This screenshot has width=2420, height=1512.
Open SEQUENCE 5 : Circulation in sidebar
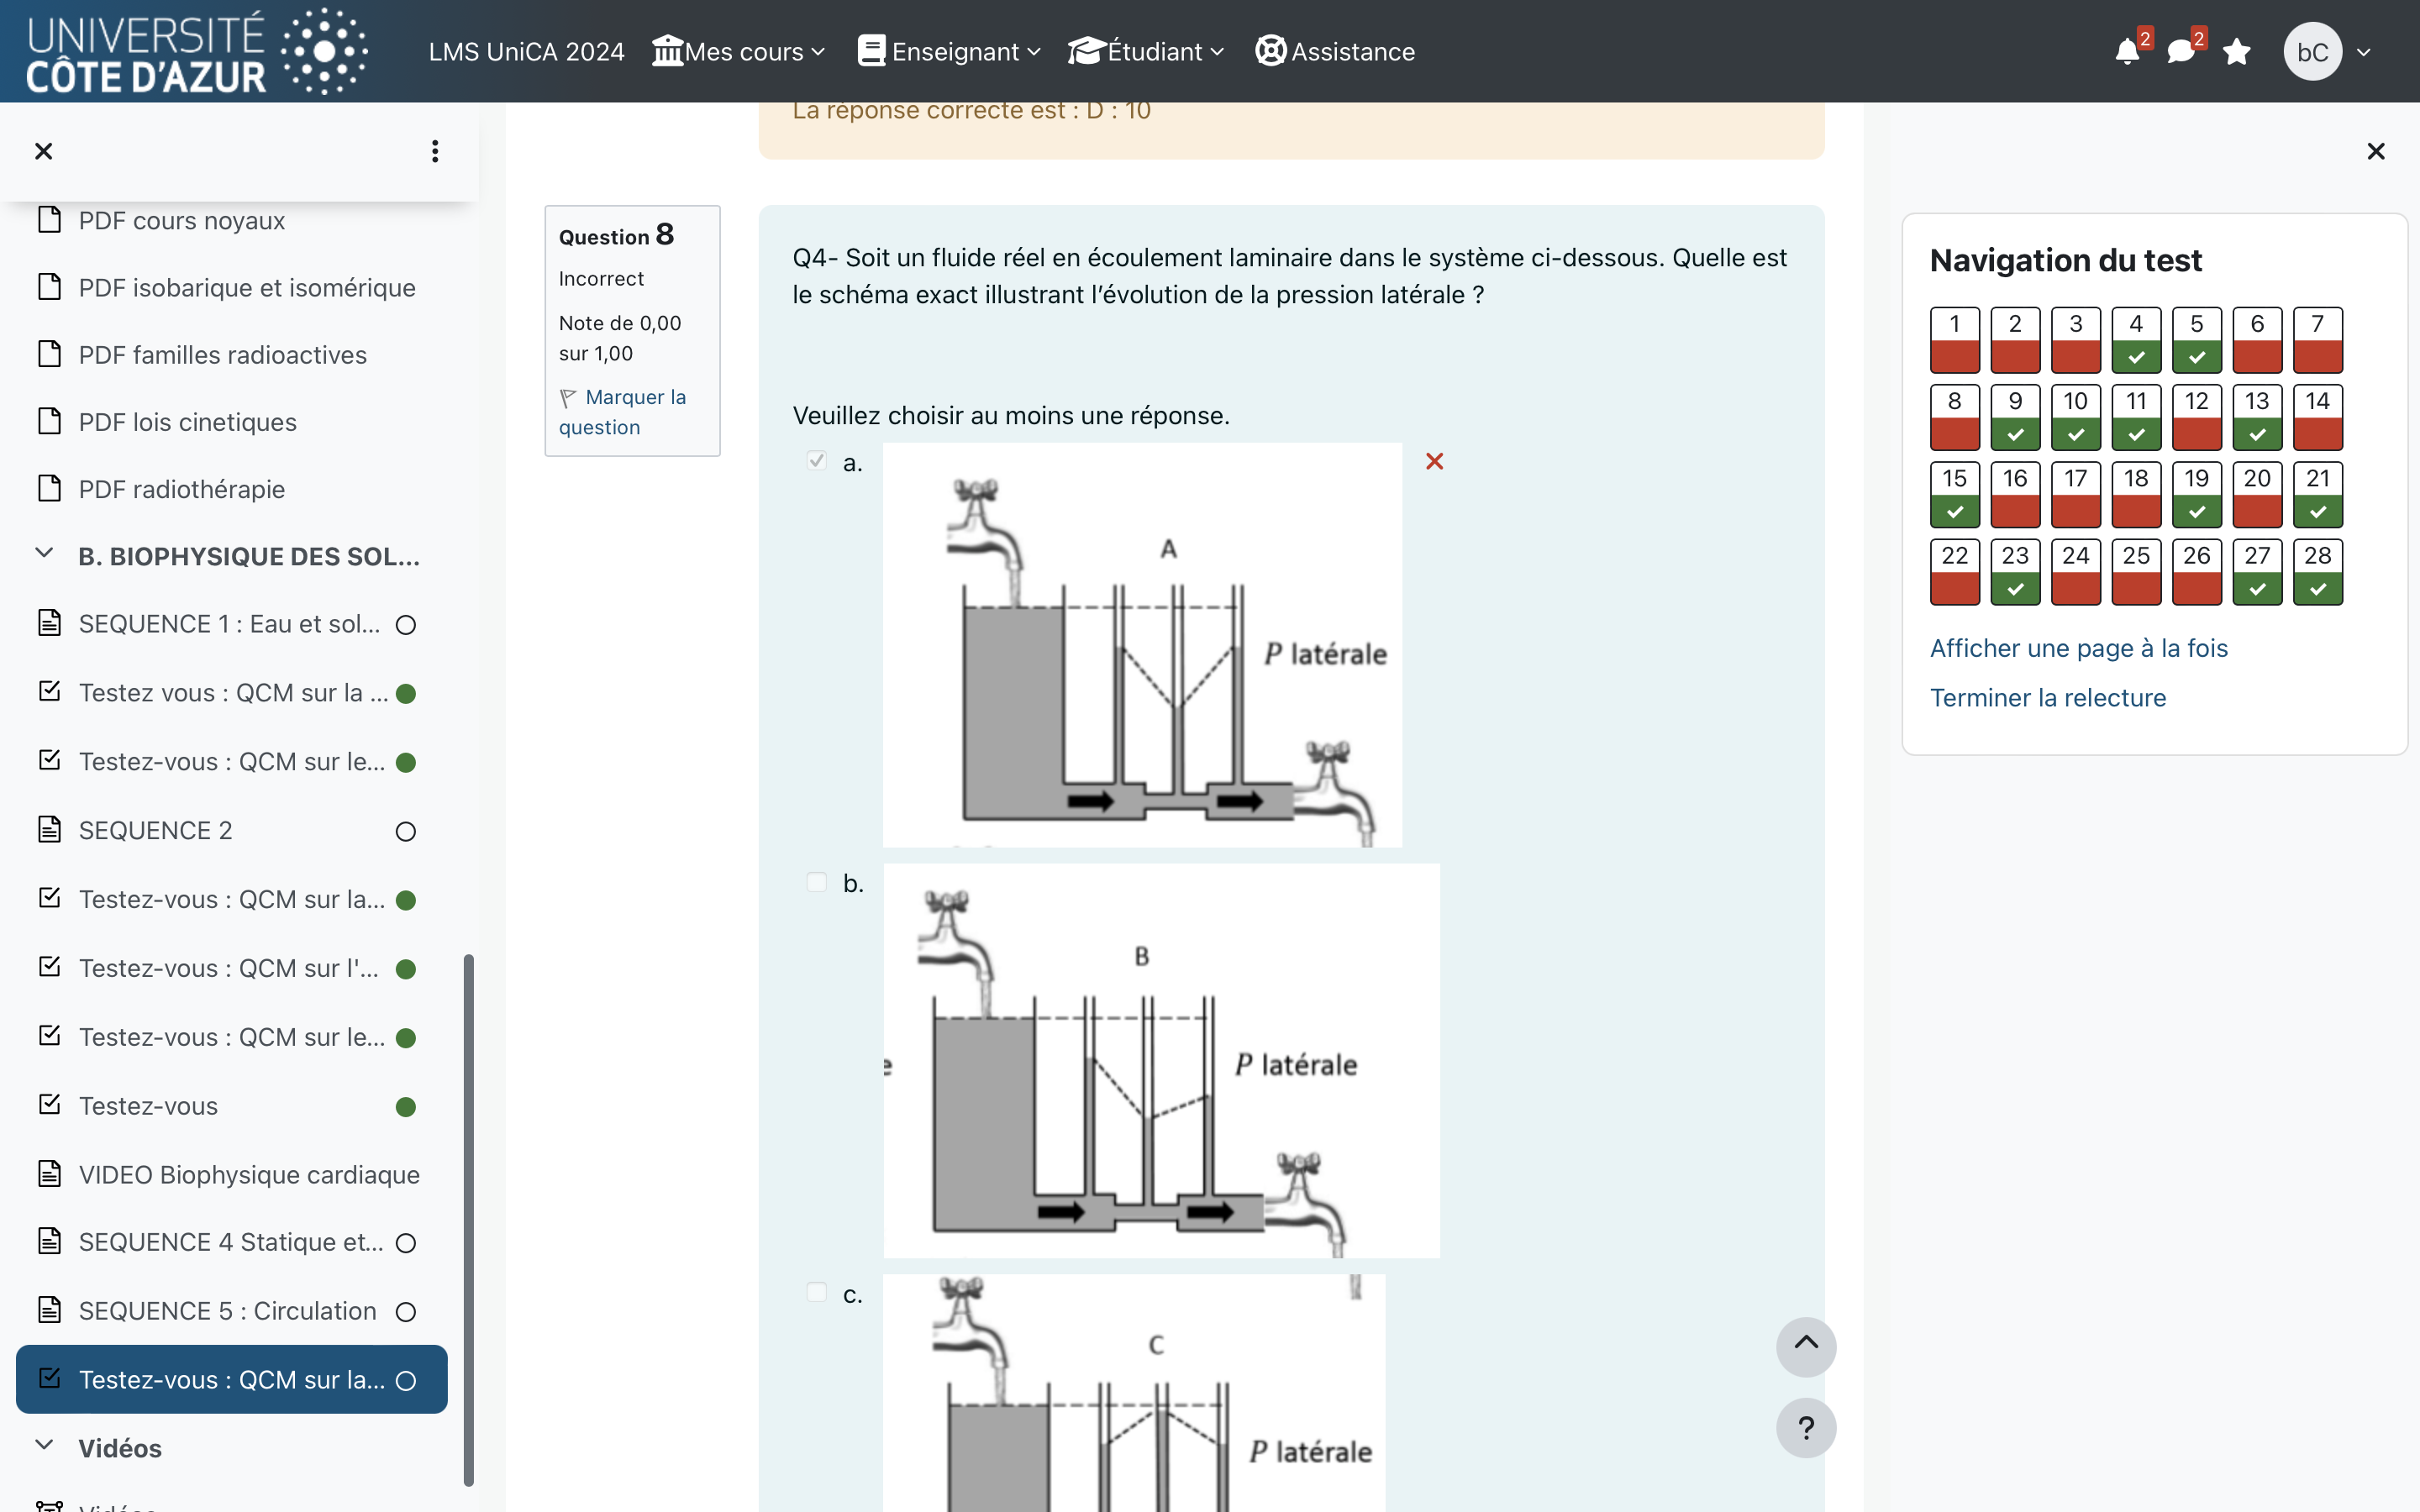(228, 1311)
